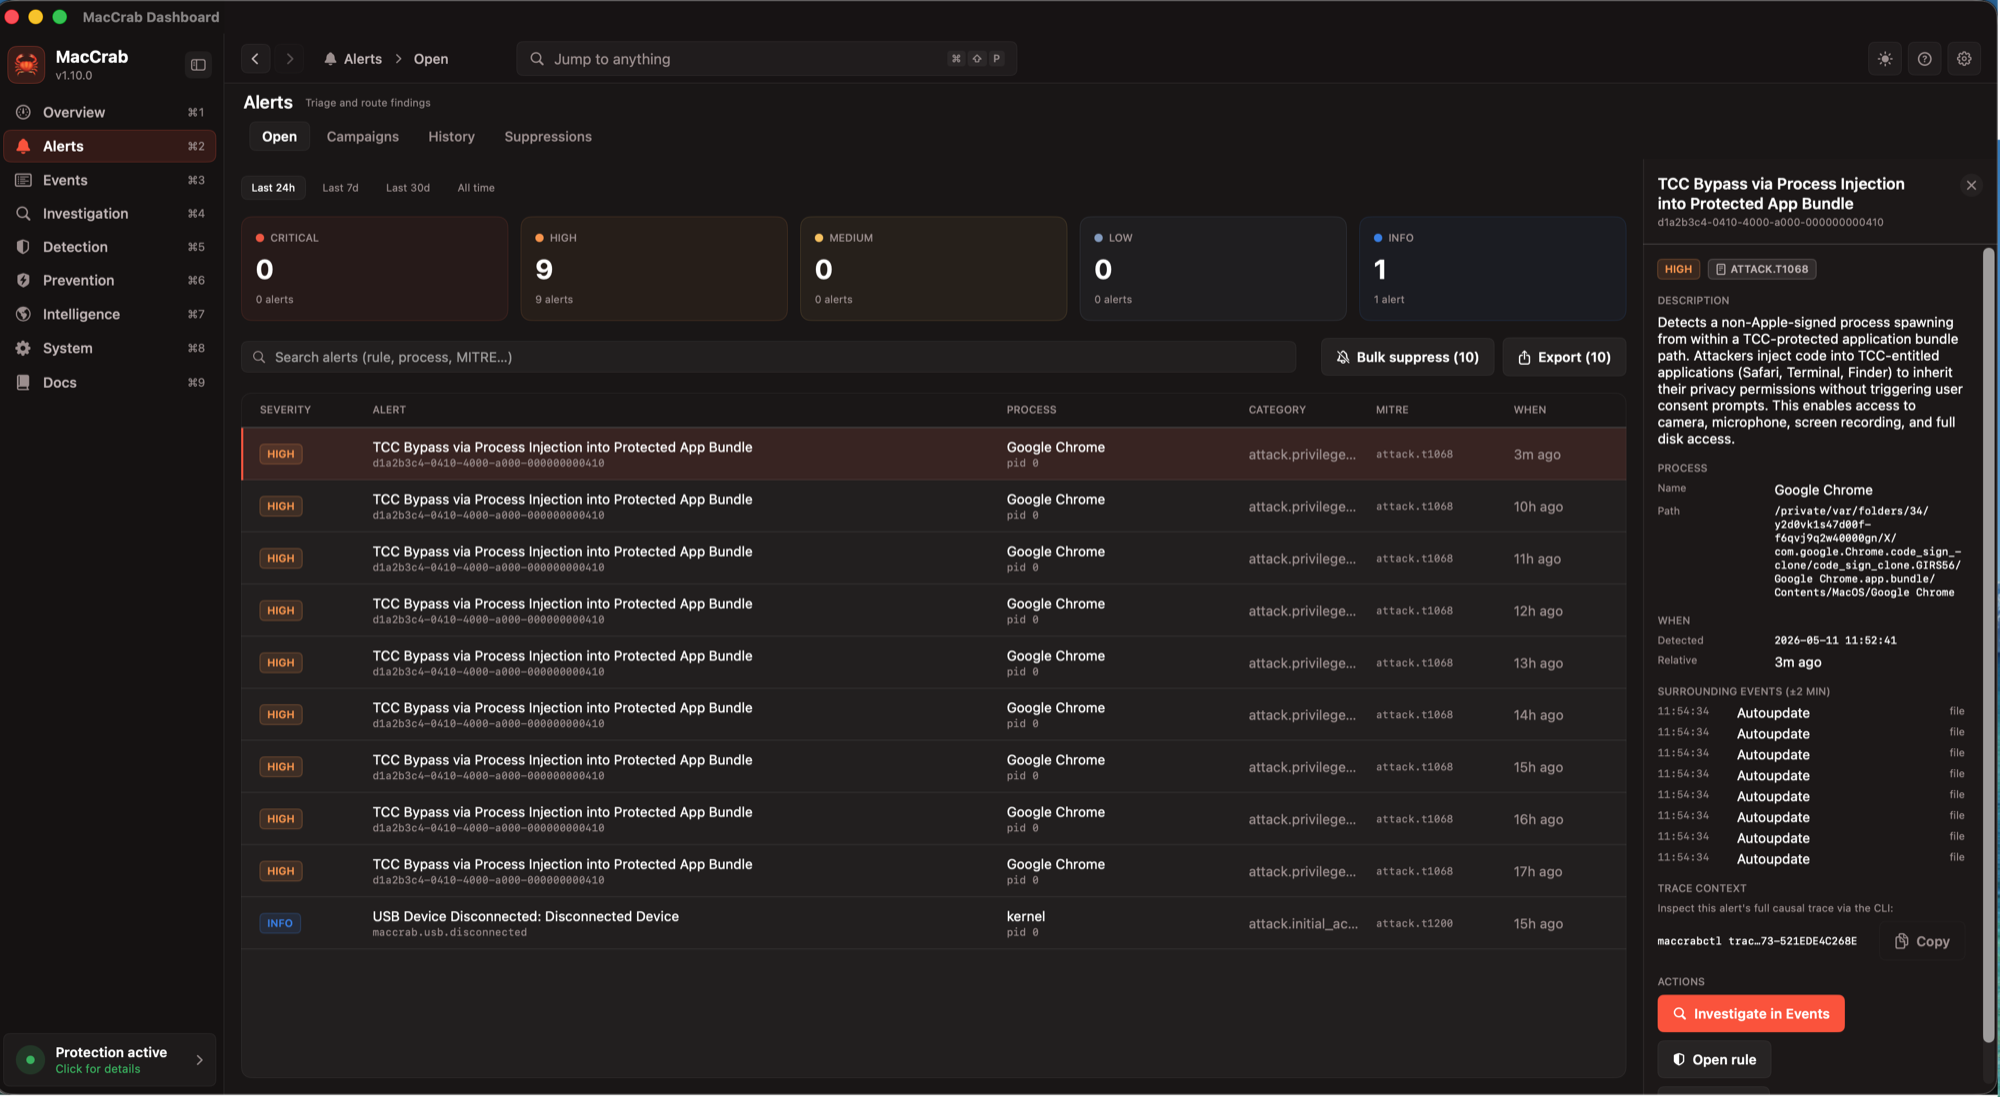The image size is (2000, 1097).
Task: Click the 12h ago alert timestamp
Action: tap(1537, 611)
